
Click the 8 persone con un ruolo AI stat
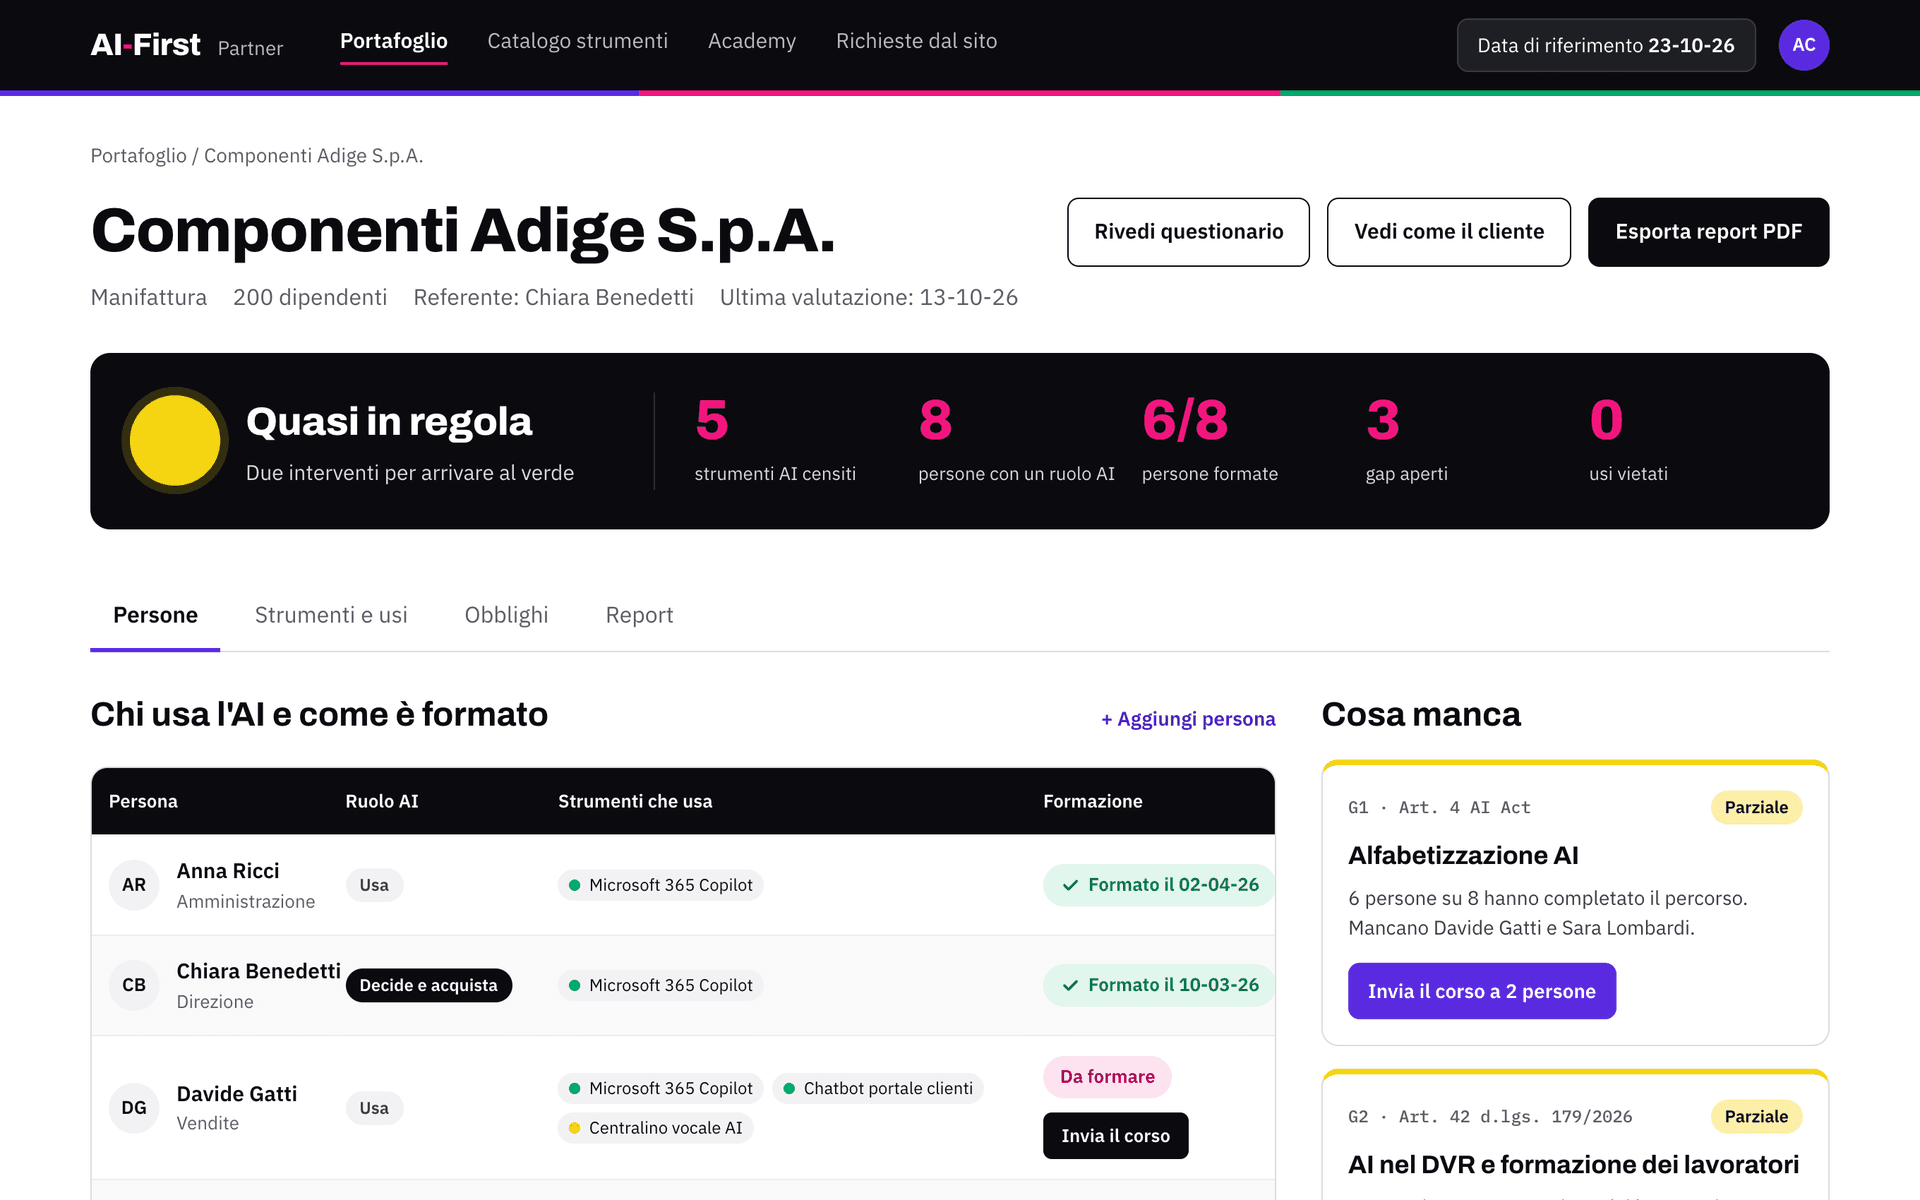pos(1016,440)
